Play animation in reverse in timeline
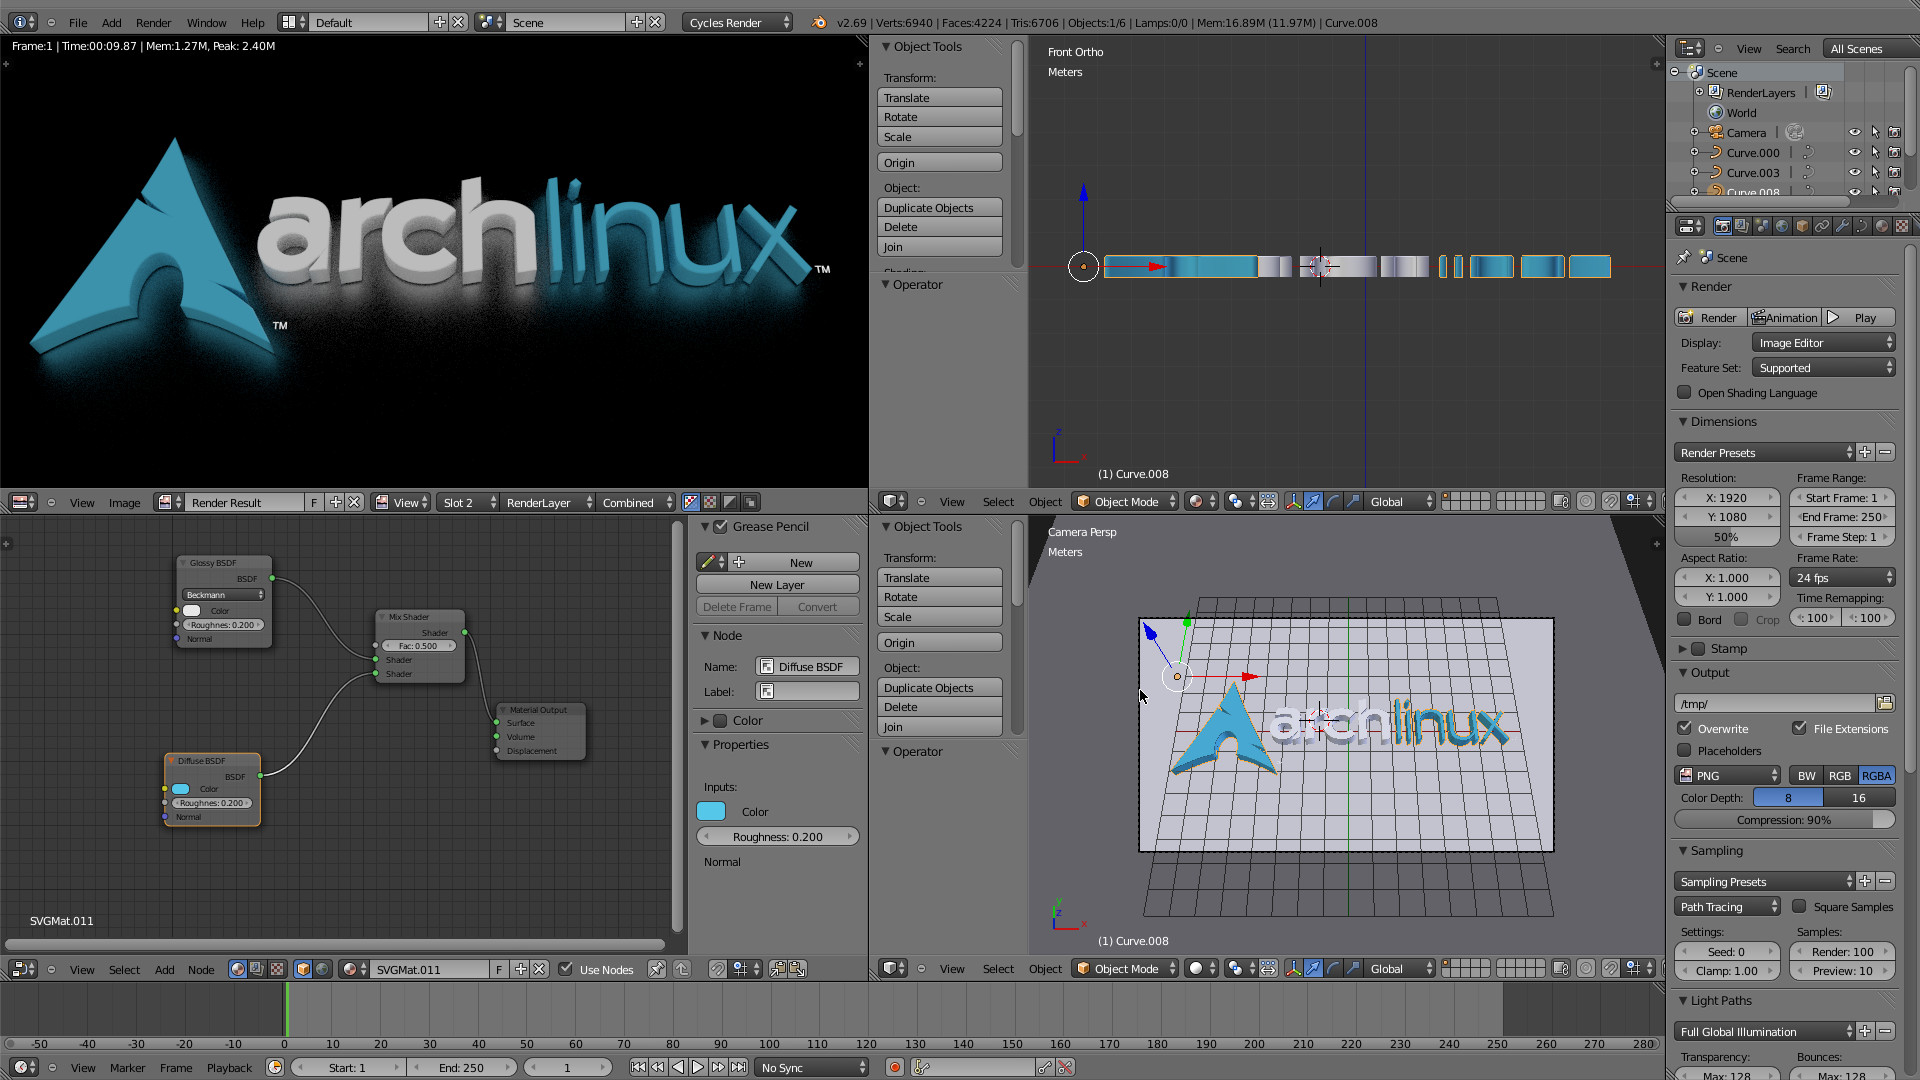This screenshot has height=1080, width=1920. coord(678,1068)
